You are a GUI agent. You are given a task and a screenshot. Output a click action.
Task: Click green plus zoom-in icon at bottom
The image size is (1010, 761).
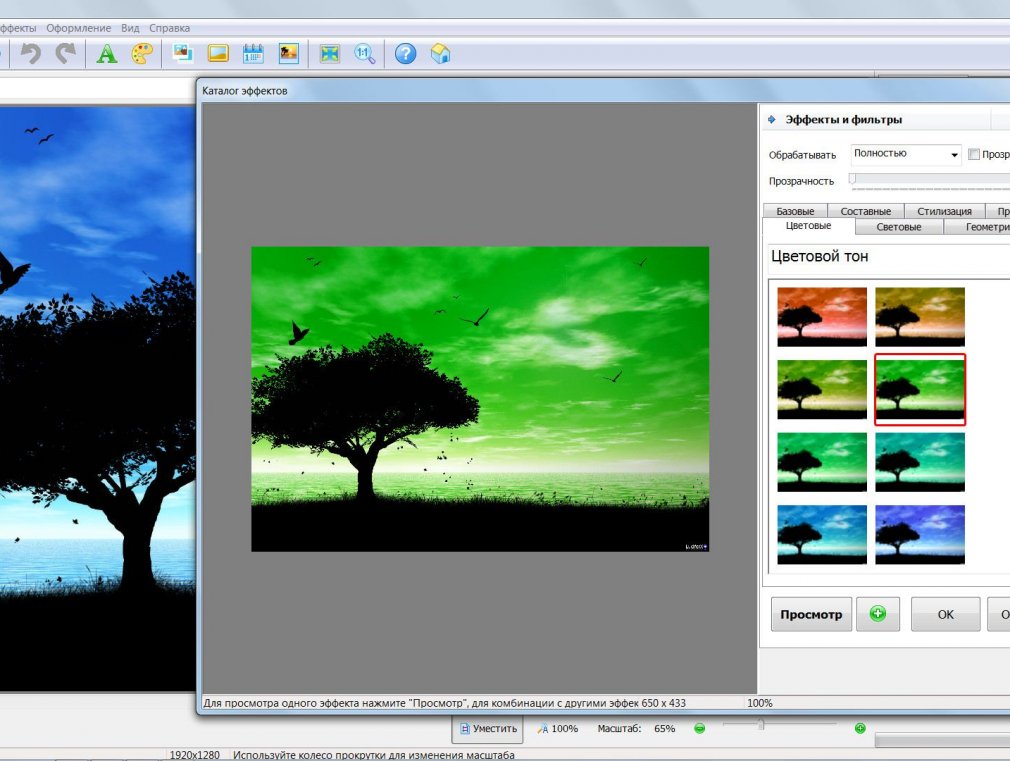point(860,729)
